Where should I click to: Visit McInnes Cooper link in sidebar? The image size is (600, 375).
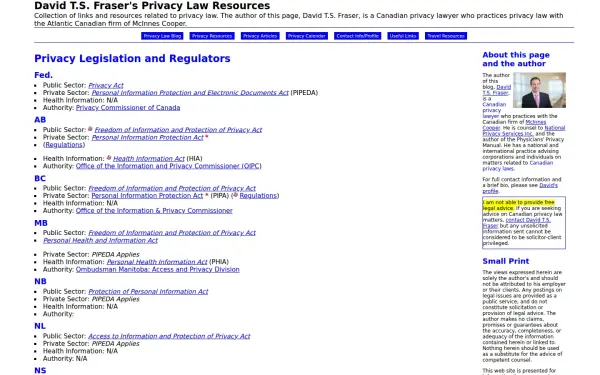[514, 125]
